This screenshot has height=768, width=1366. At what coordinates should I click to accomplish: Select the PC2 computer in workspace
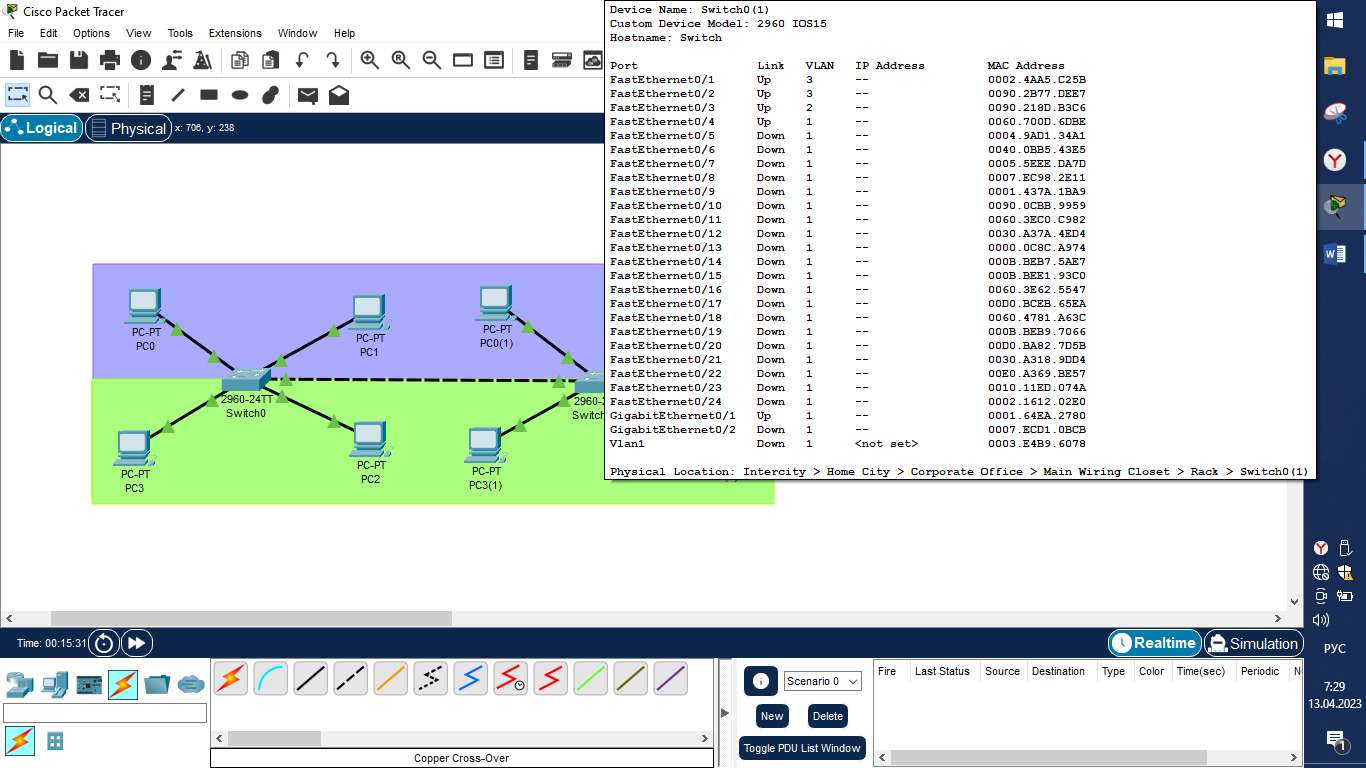[x=370, y=440]
